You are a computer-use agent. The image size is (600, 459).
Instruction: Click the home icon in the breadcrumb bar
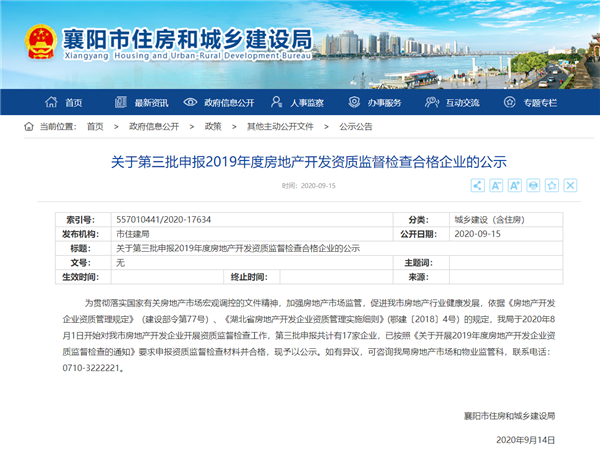coord(15,127)
